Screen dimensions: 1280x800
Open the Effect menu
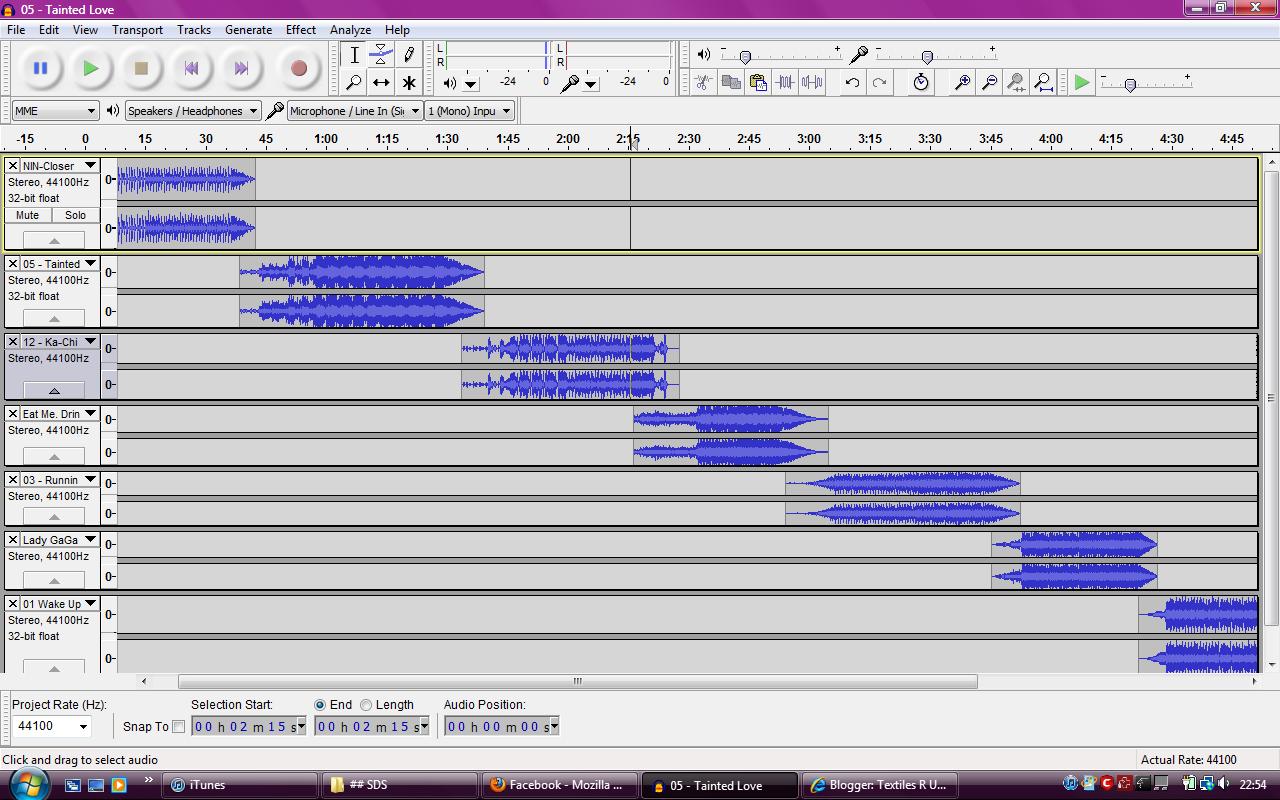tap(300, 29)
